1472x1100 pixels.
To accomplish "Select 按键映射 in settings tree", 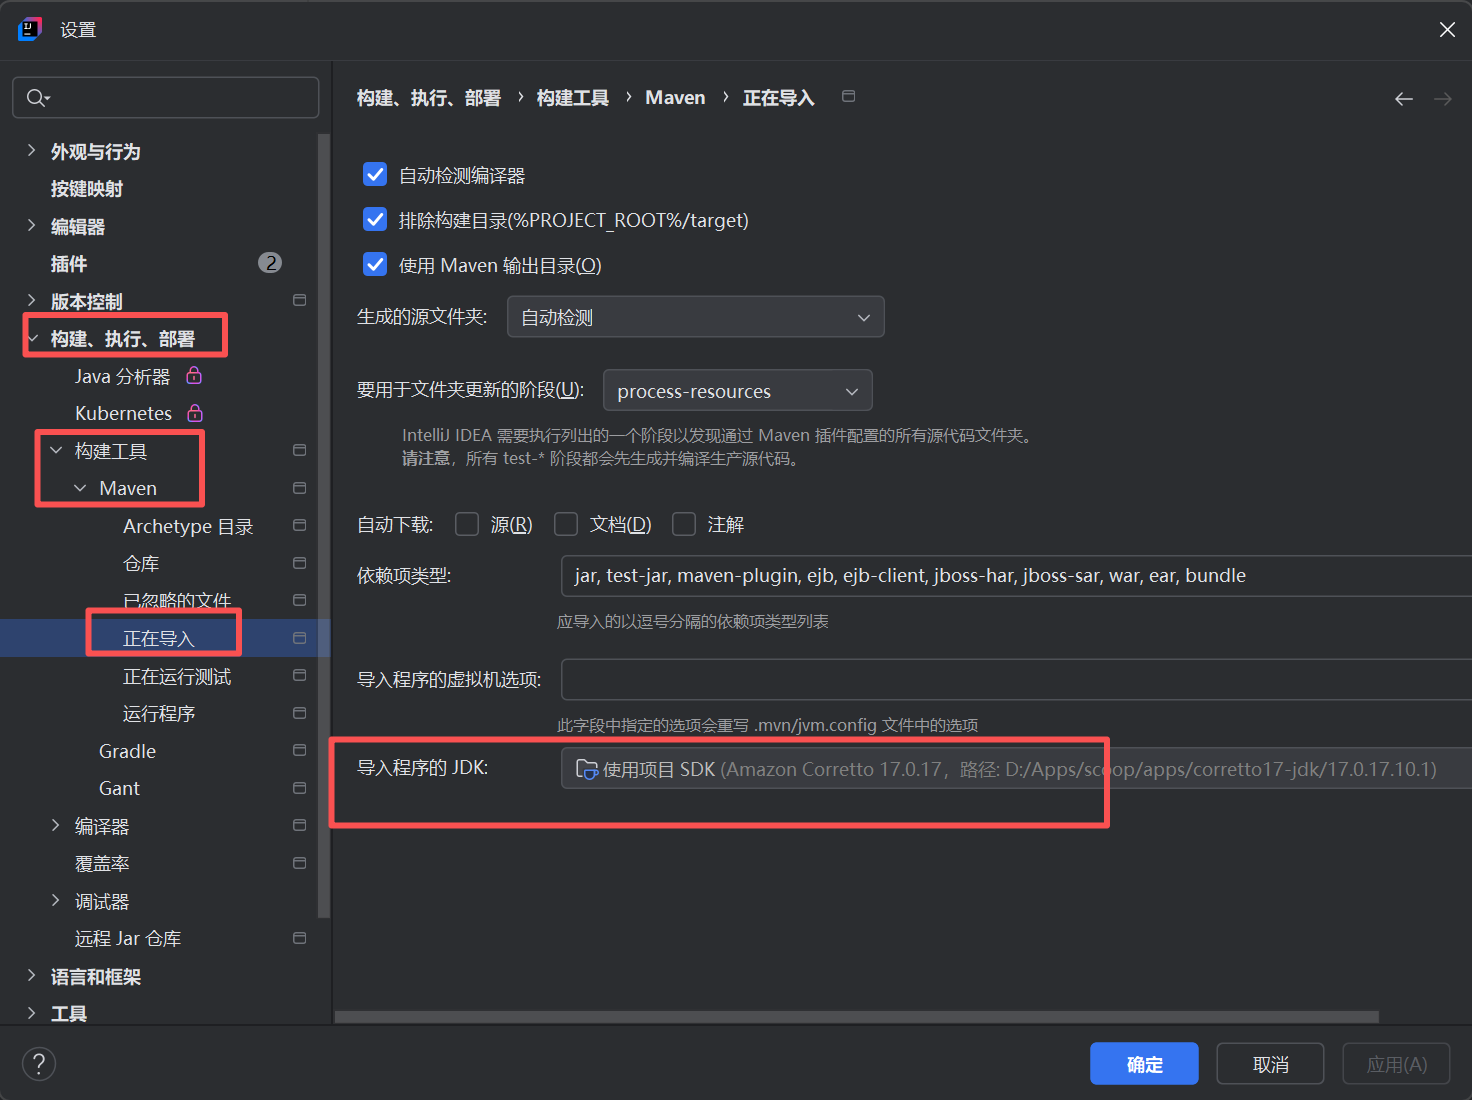I will [87, 189].
